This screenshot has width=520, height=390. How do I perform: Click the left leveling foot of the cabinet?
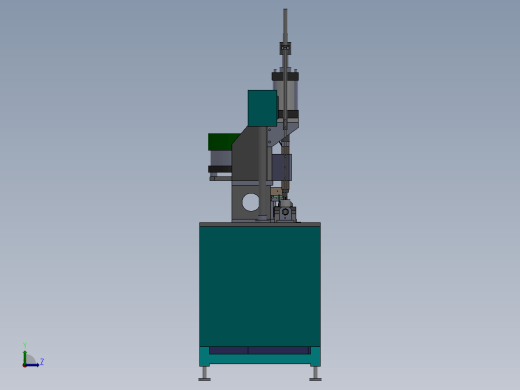[x=205, y=374]
